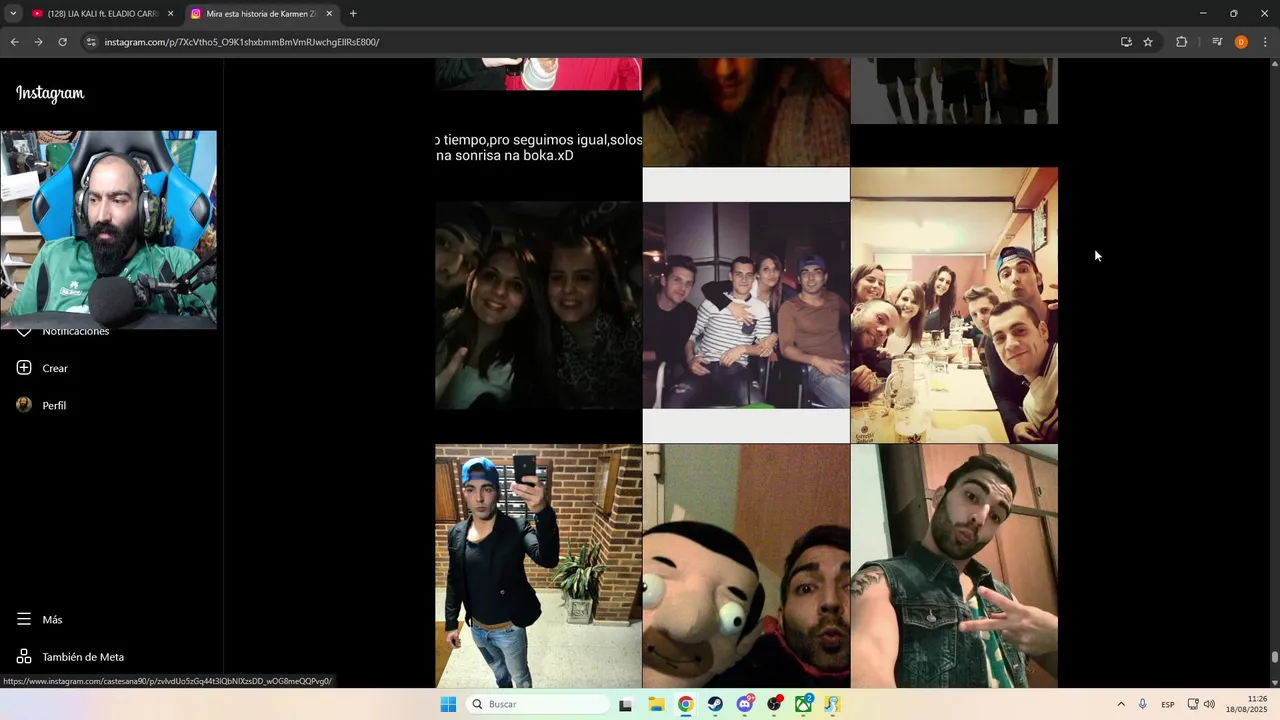The image size is (1280, 720).
Task: Open the dinner table group selfie
Action: click(954, 305)
